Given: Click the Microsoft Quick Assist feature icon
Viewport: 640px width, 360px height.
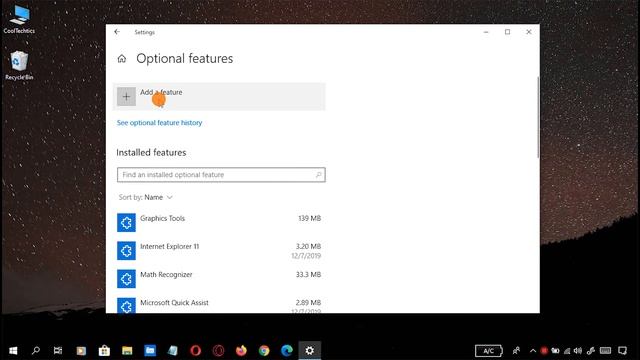Looking at the screenshot, I should (126, 306).
